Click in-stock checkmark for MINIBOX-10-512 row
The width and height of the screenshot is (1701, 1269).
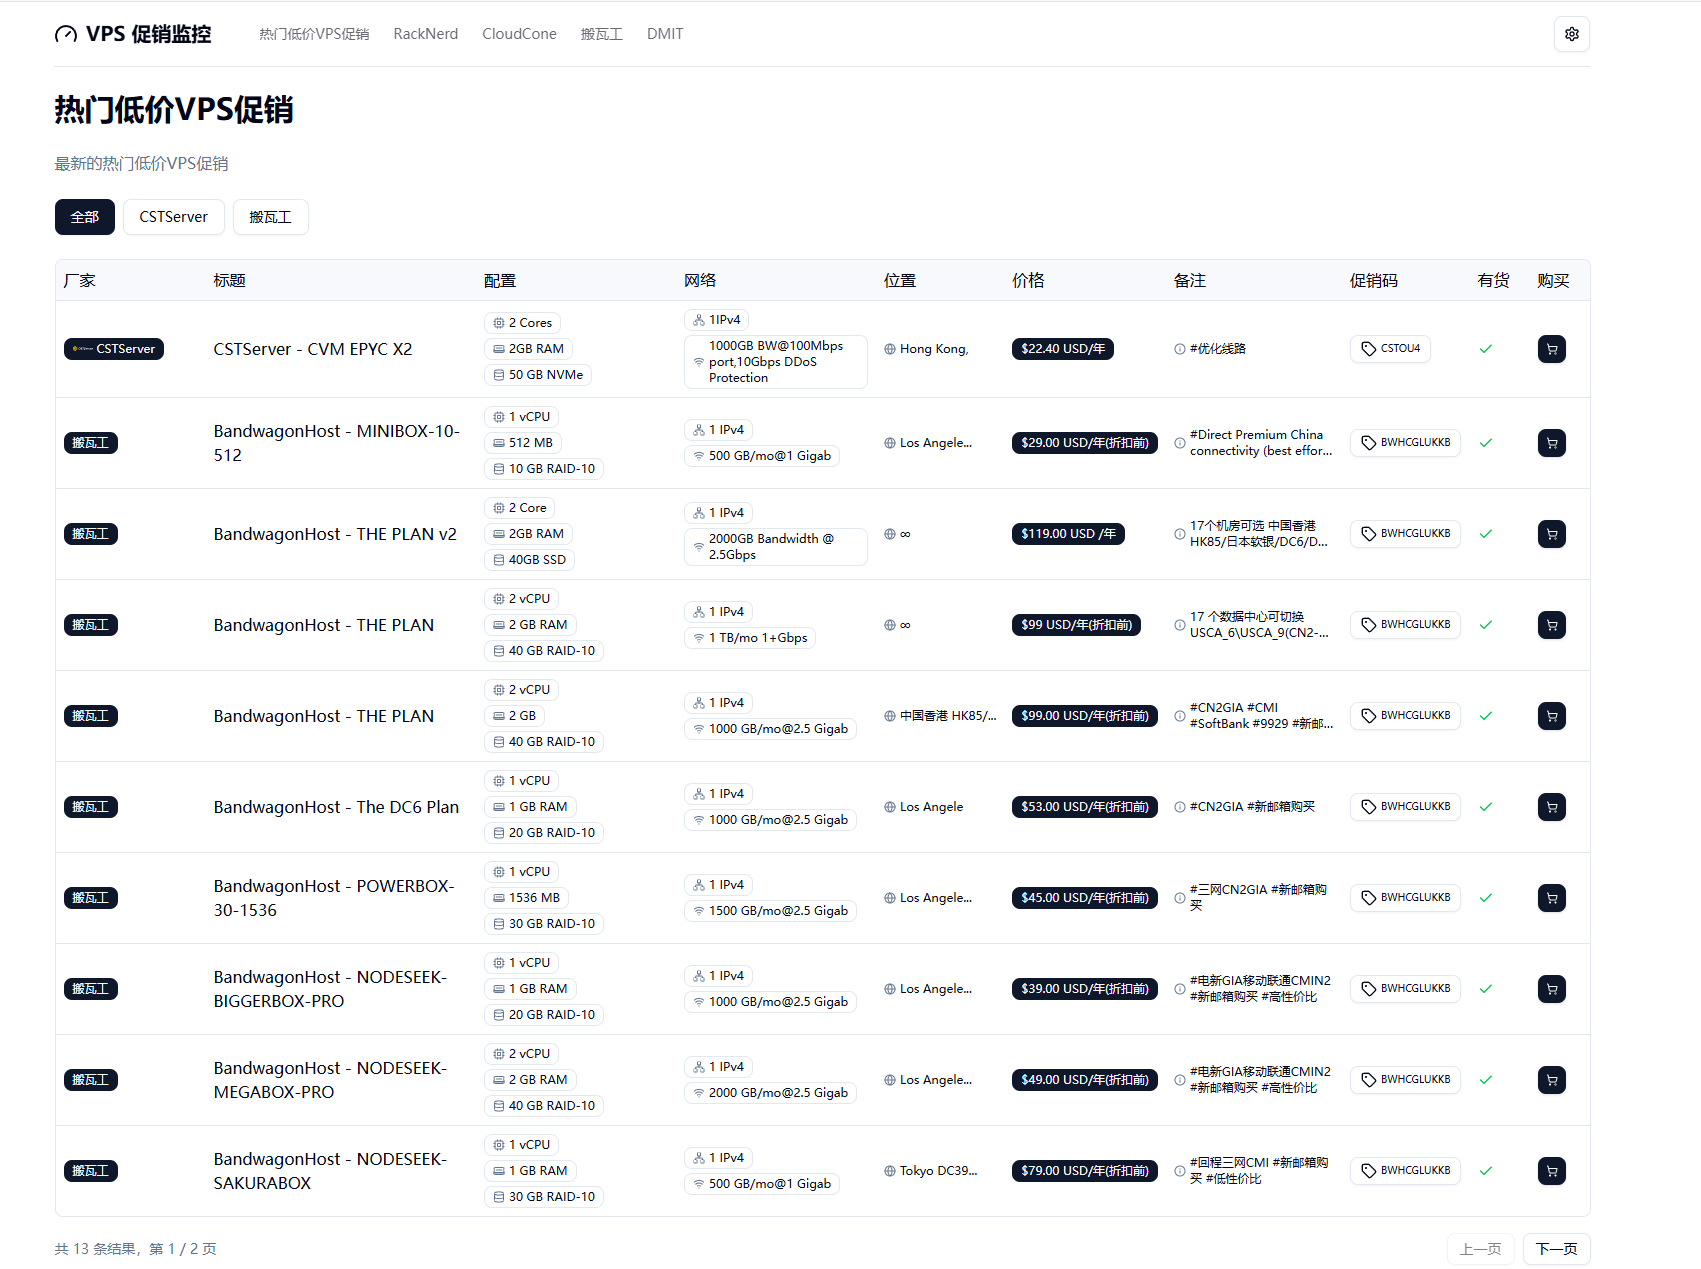tap(1486, 443)
